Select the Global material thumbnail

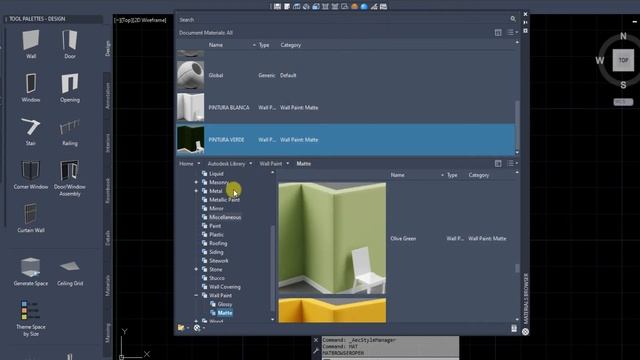pyautogui.click(x=190, y=75)
